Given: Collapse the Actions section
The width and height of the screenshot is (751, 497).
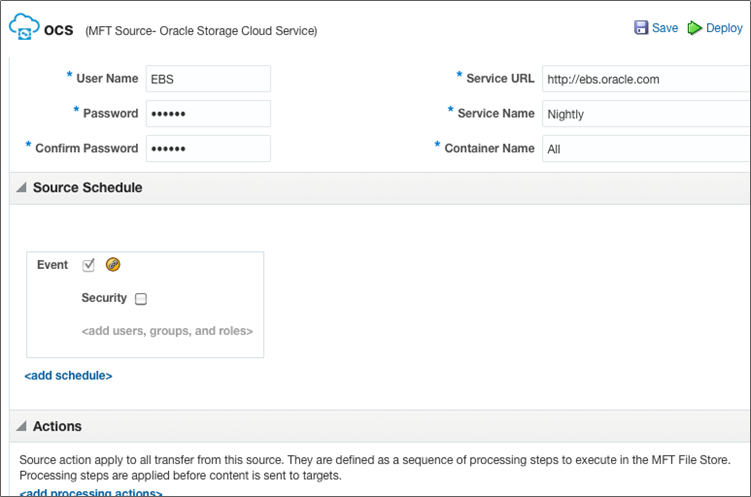Looking at the screenshot, I should [21, 426].
